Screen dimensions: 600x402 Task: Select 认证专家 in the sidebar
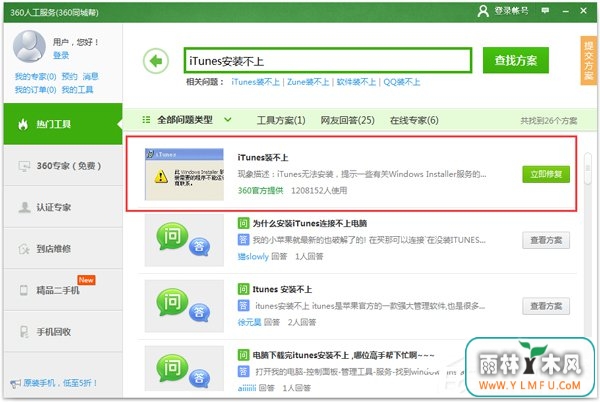[x=63, y=207]
